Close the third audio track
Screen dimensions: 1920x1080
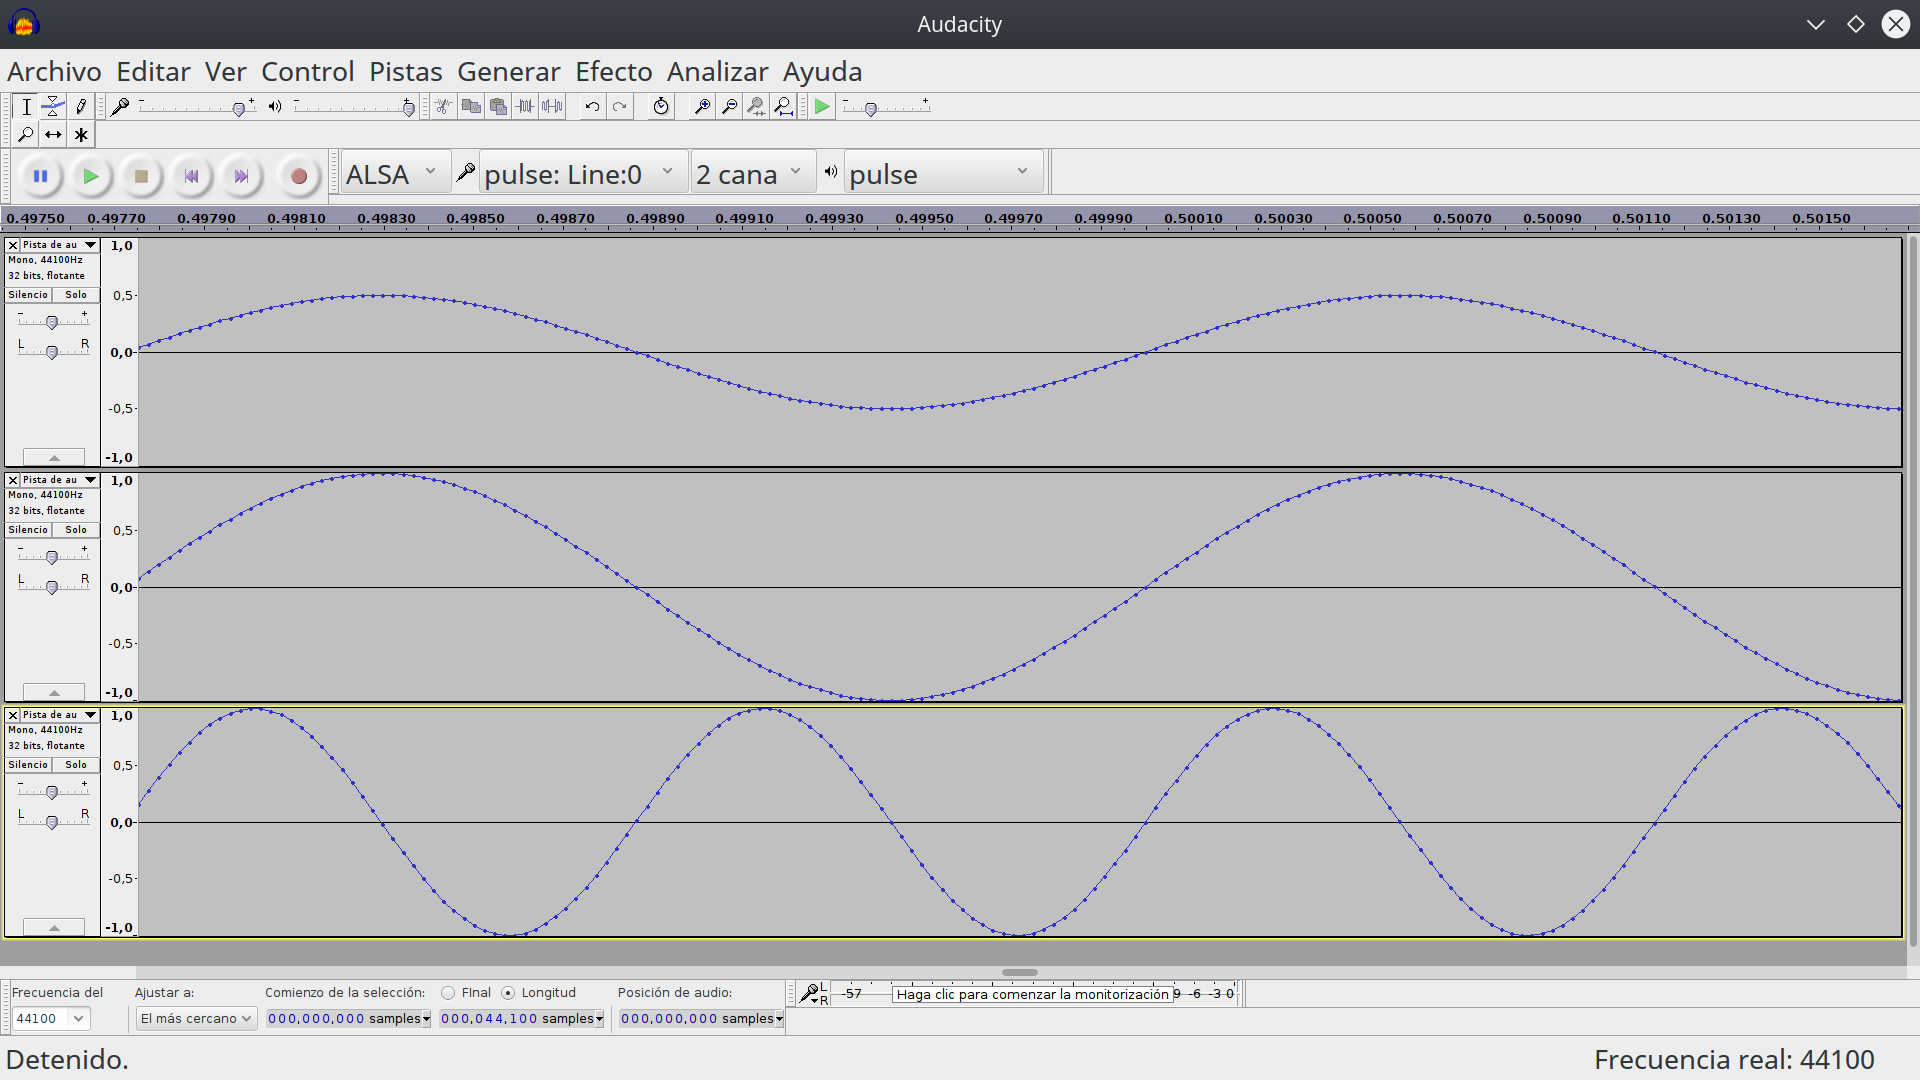[13, 715]
